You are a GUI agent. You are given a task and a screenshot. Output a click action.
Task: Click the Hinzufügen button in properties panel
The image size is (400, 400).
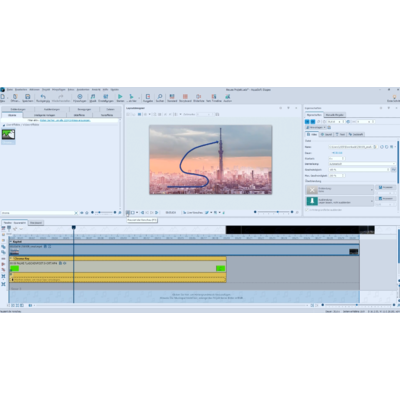[316, 127]
